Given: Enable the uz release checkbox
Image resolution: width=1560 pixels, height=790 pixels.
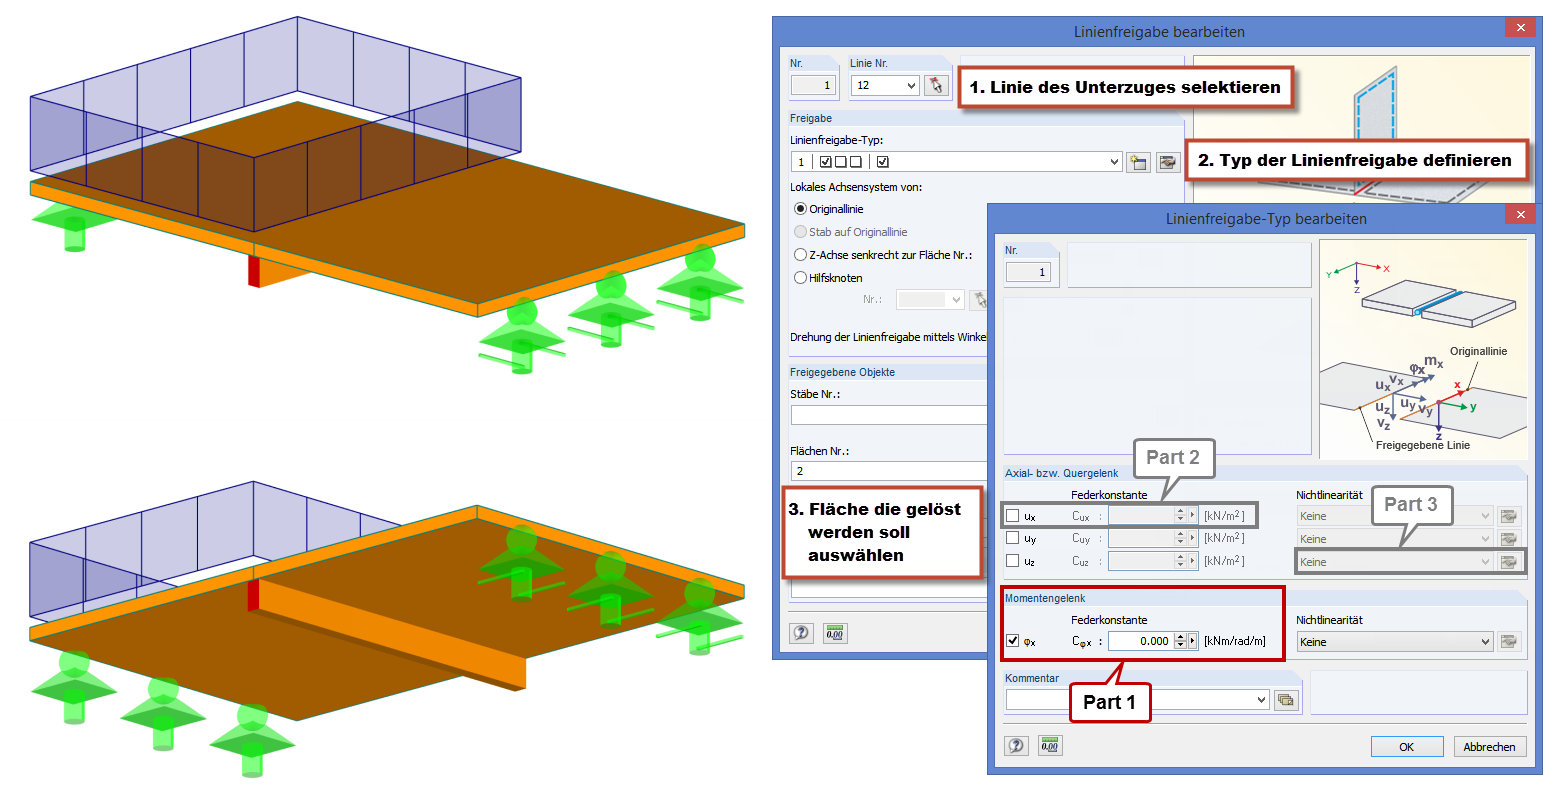Looking at the screenshot, I should tap(1013, 562).
